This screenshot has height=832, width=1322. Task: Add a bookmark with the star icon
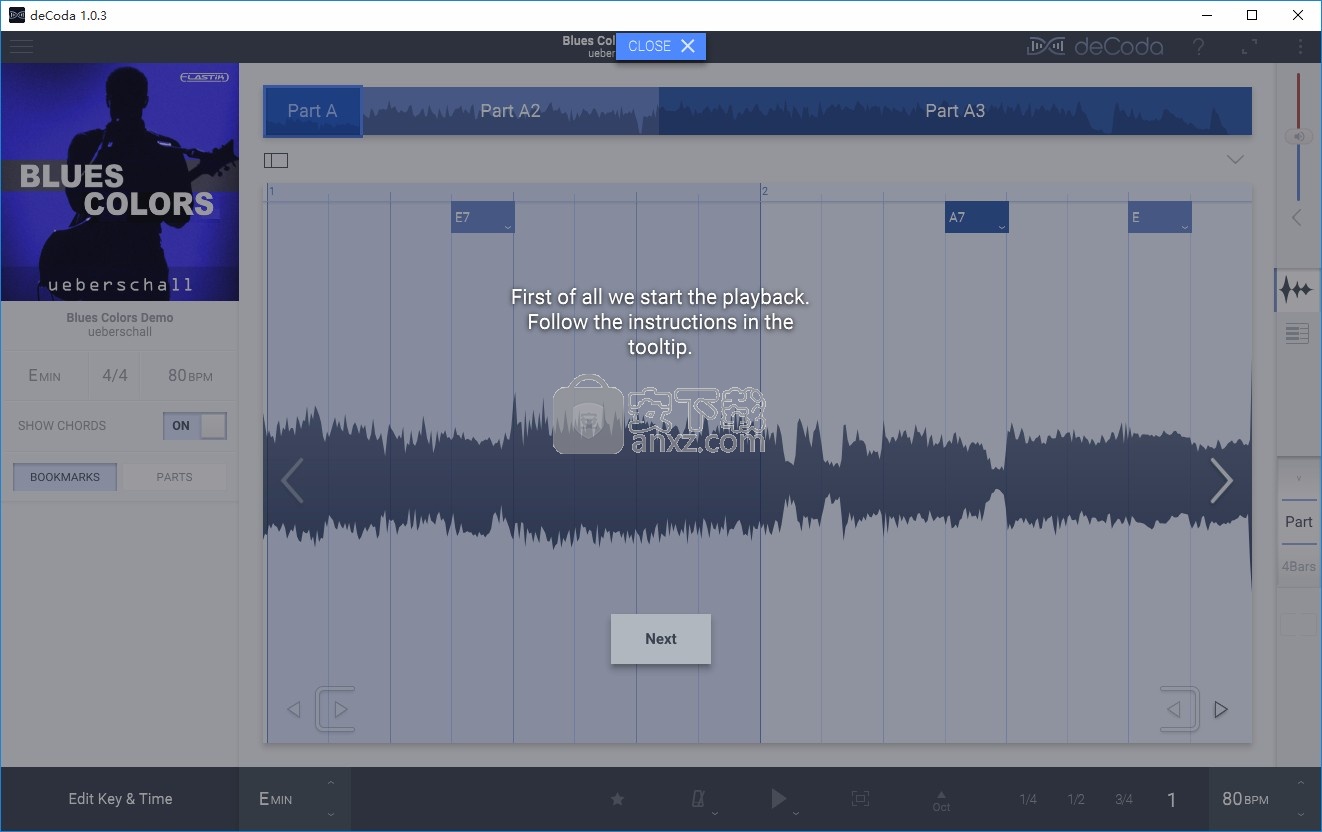click(617, 799)
